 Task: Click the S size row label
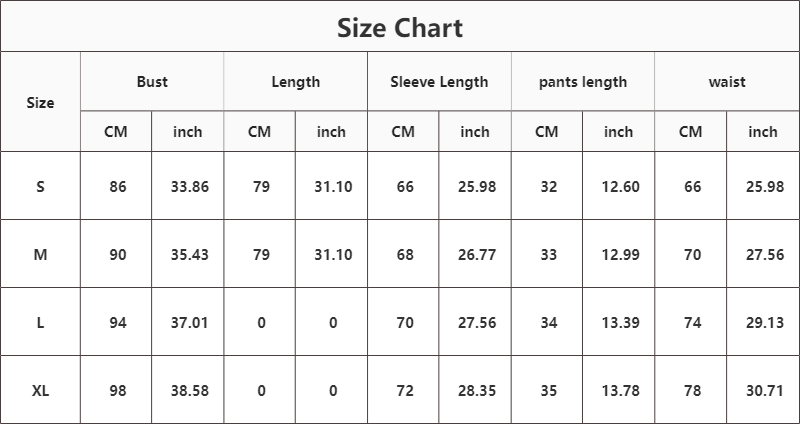tap(40, 186)
